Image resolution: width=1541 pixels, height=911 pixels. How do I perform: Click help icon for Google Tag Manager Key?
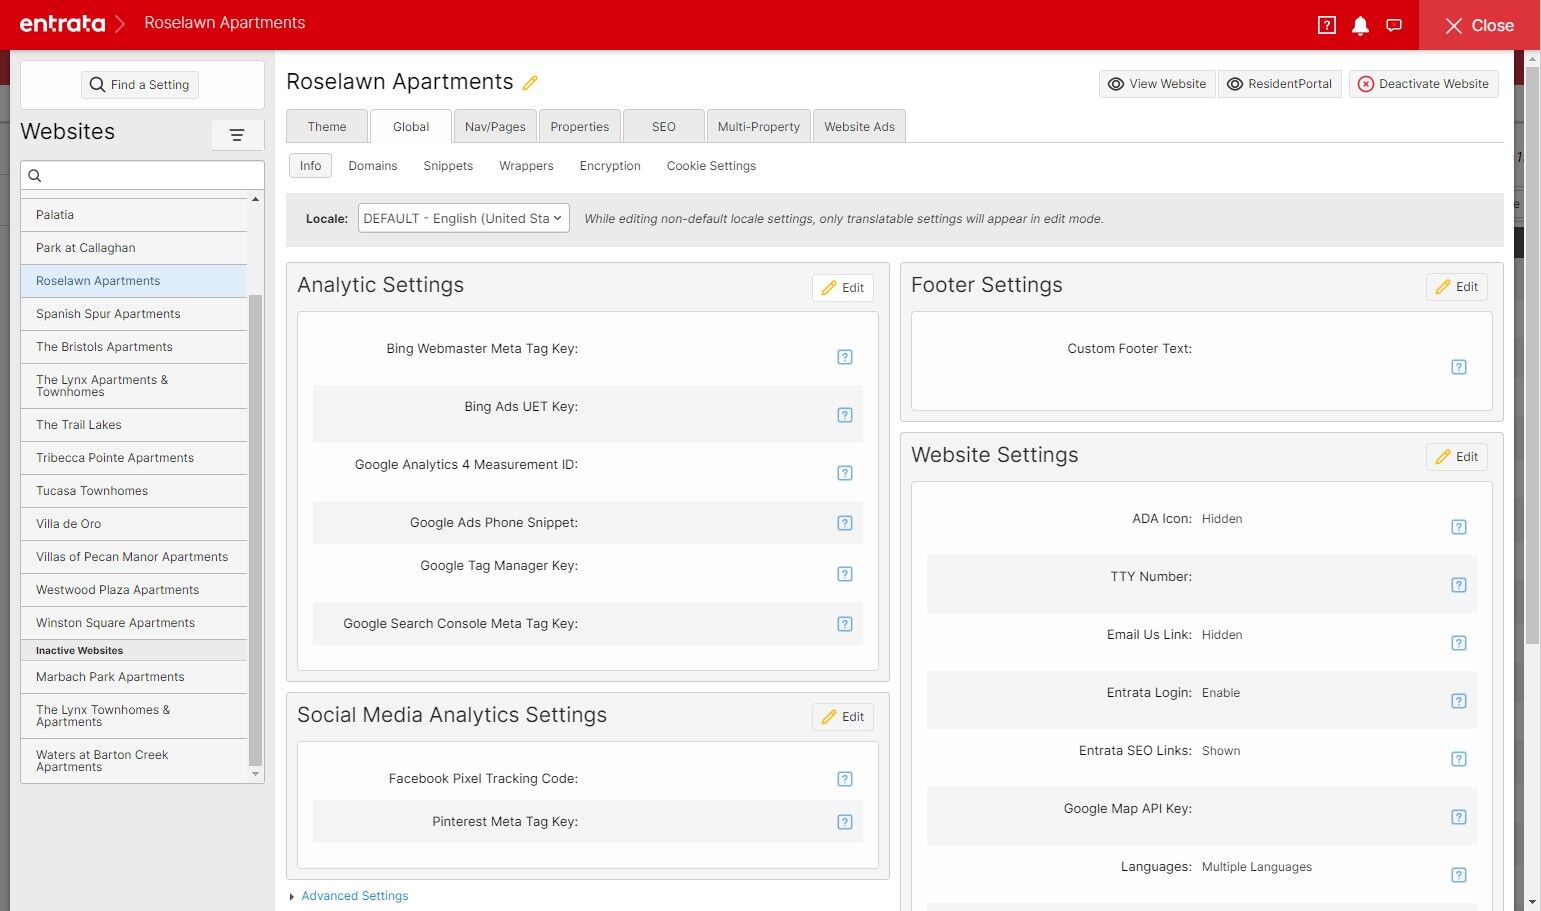click(x=845, y=574)
